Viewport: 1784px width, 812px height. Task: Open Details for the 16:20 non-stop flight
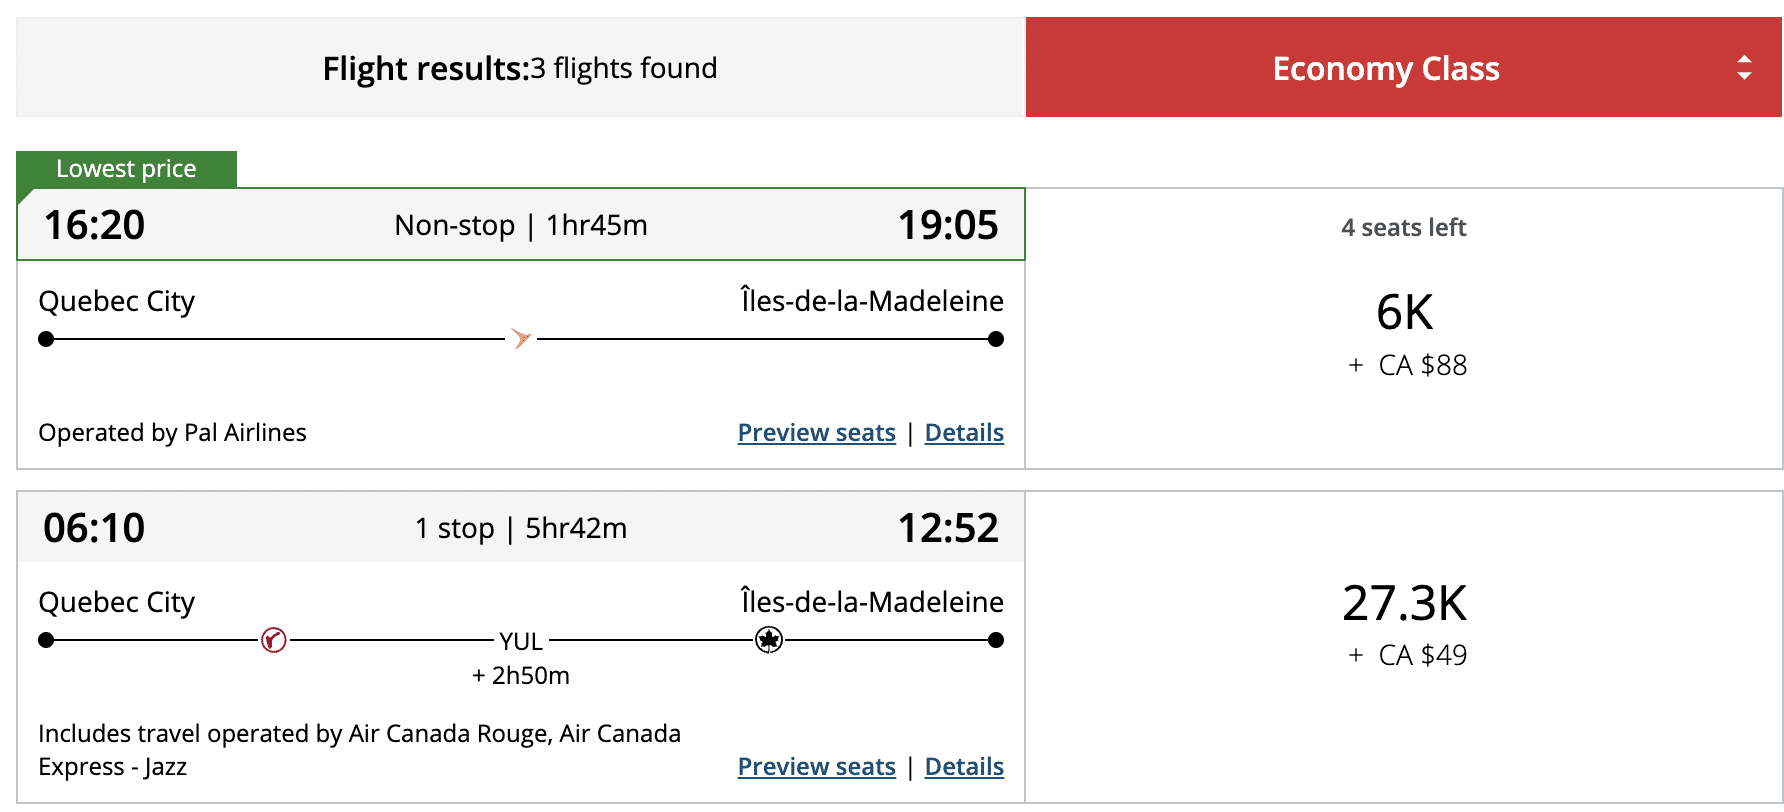point(964,433)
